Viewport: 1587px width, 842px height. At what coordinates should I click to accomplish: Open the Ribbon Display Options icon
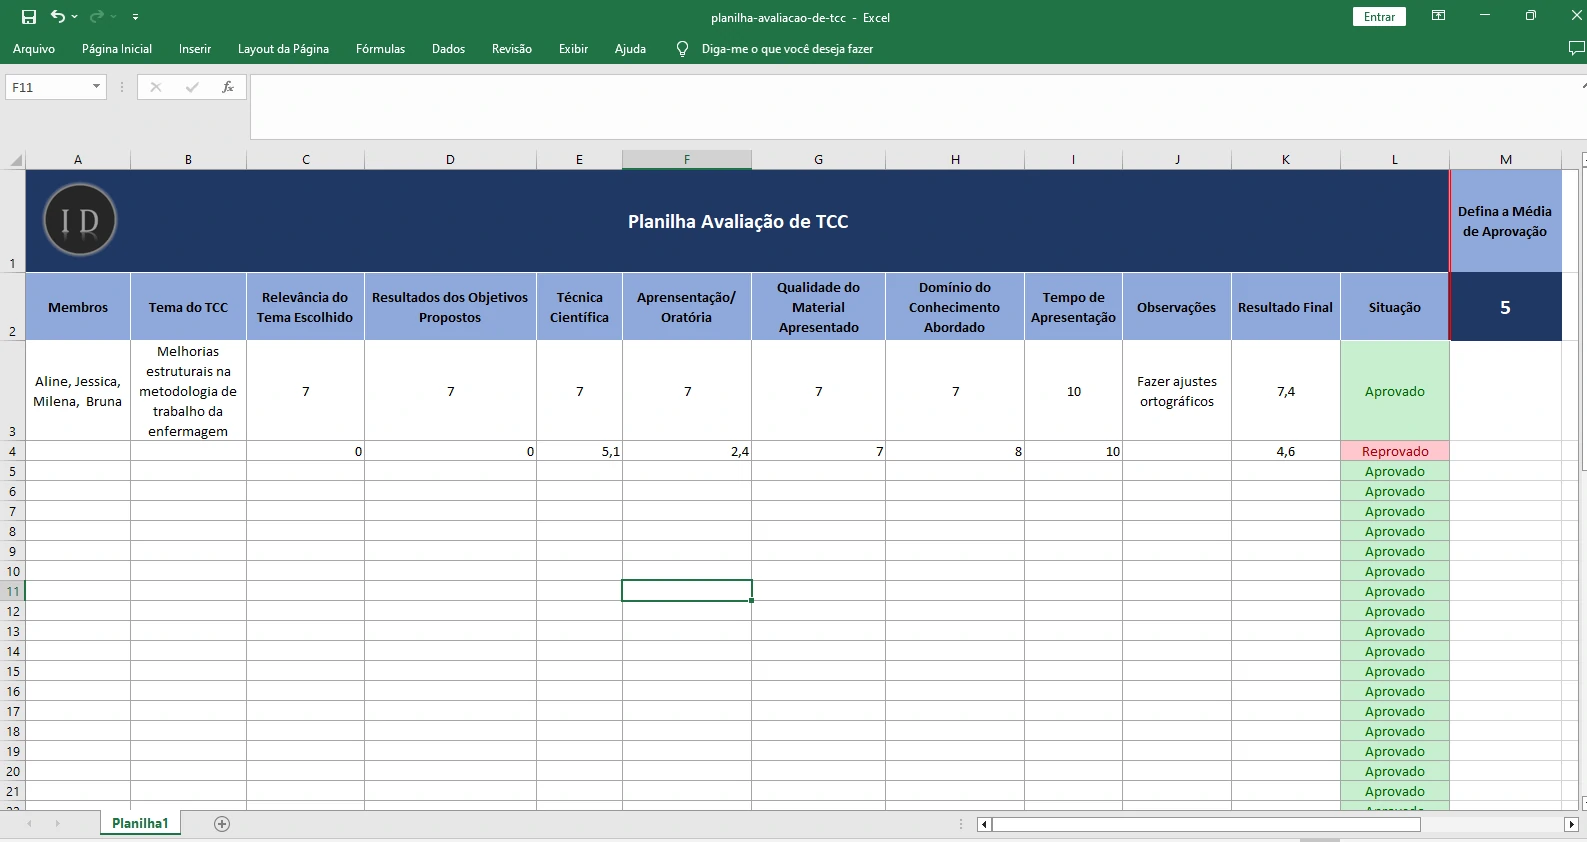pos(1438,16)
